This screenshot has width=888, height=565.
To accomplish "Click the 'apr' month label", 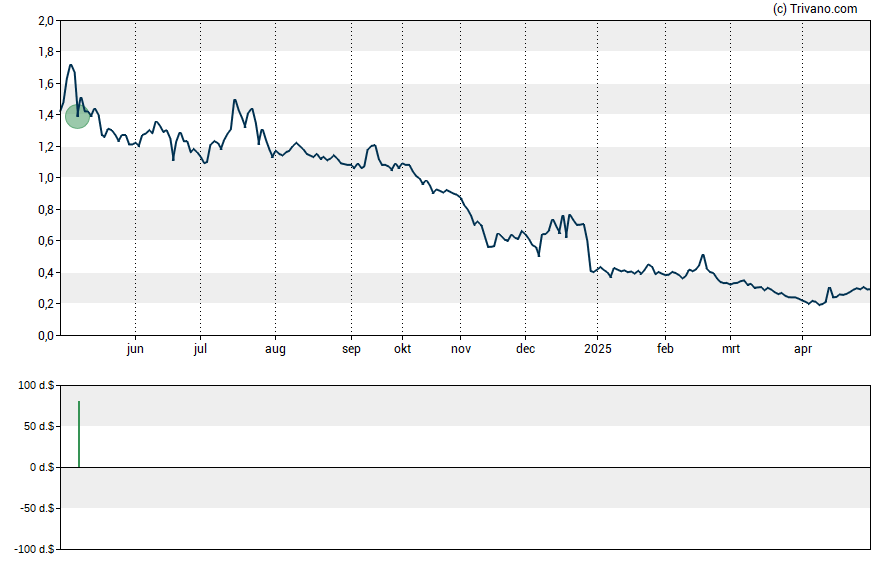I will 802,349.
